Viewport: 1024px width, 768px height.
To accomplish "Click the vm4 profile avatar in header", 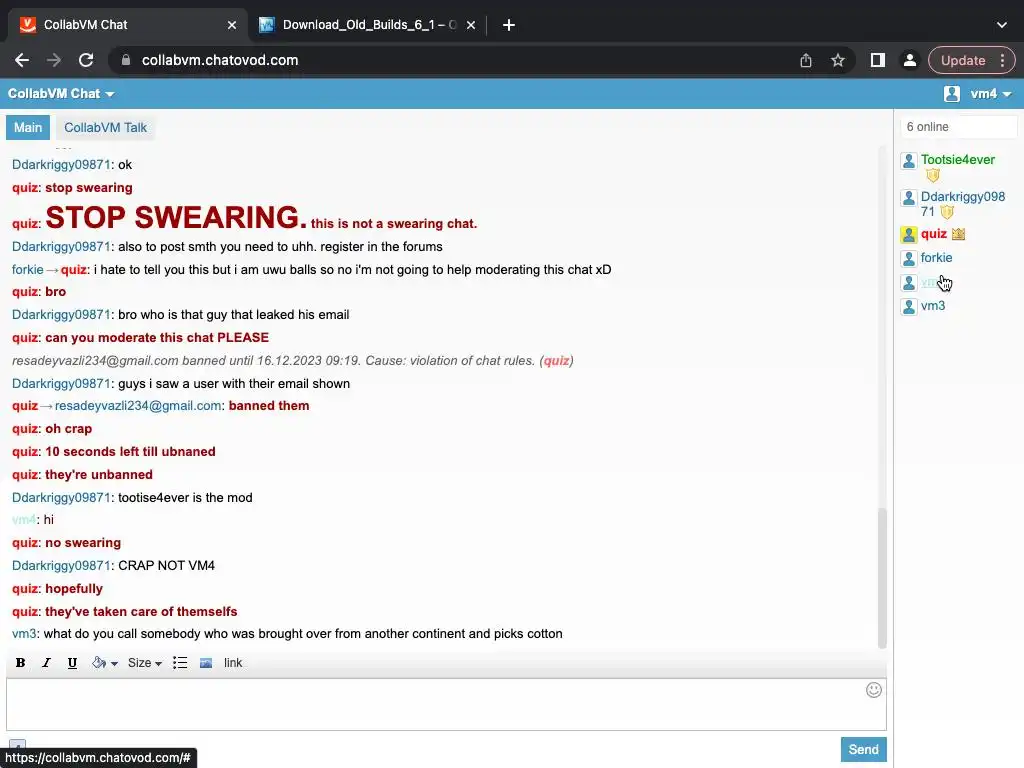I will tap(952, 93).
